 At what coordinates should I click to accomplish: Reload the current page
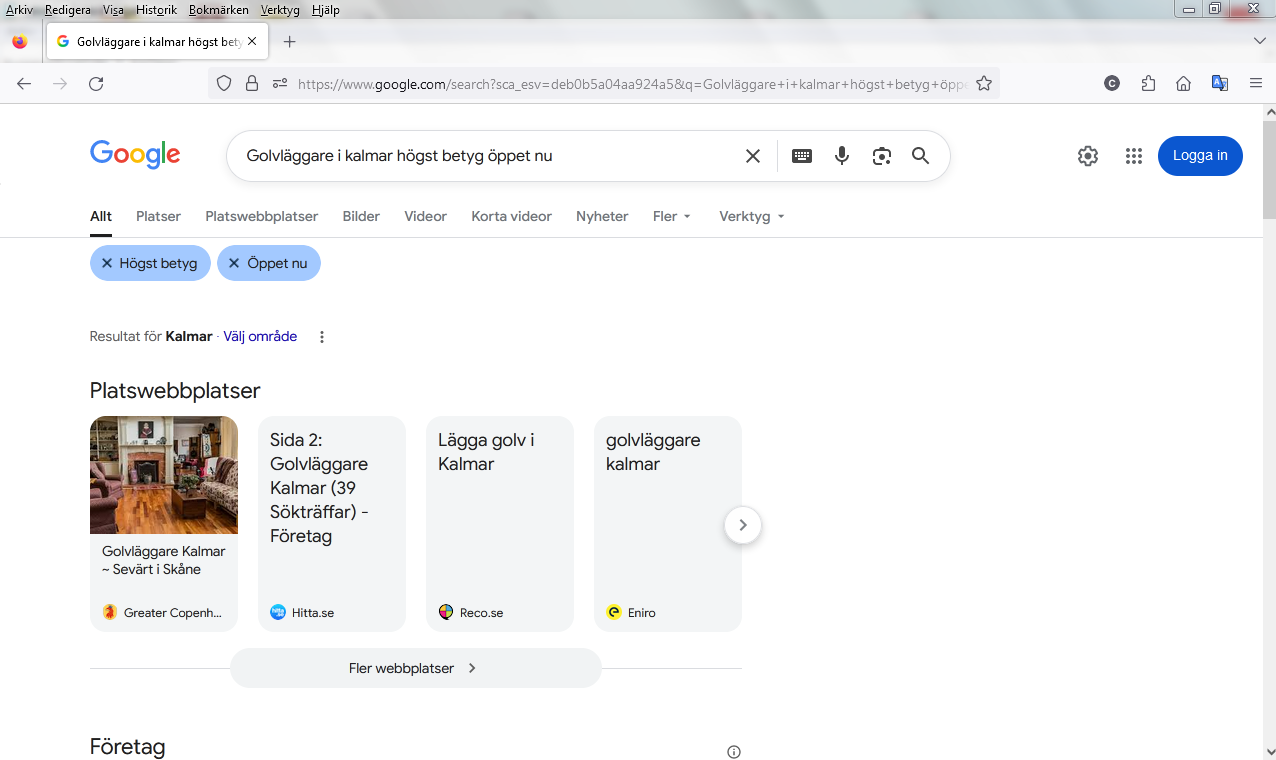tap(96, 84)
